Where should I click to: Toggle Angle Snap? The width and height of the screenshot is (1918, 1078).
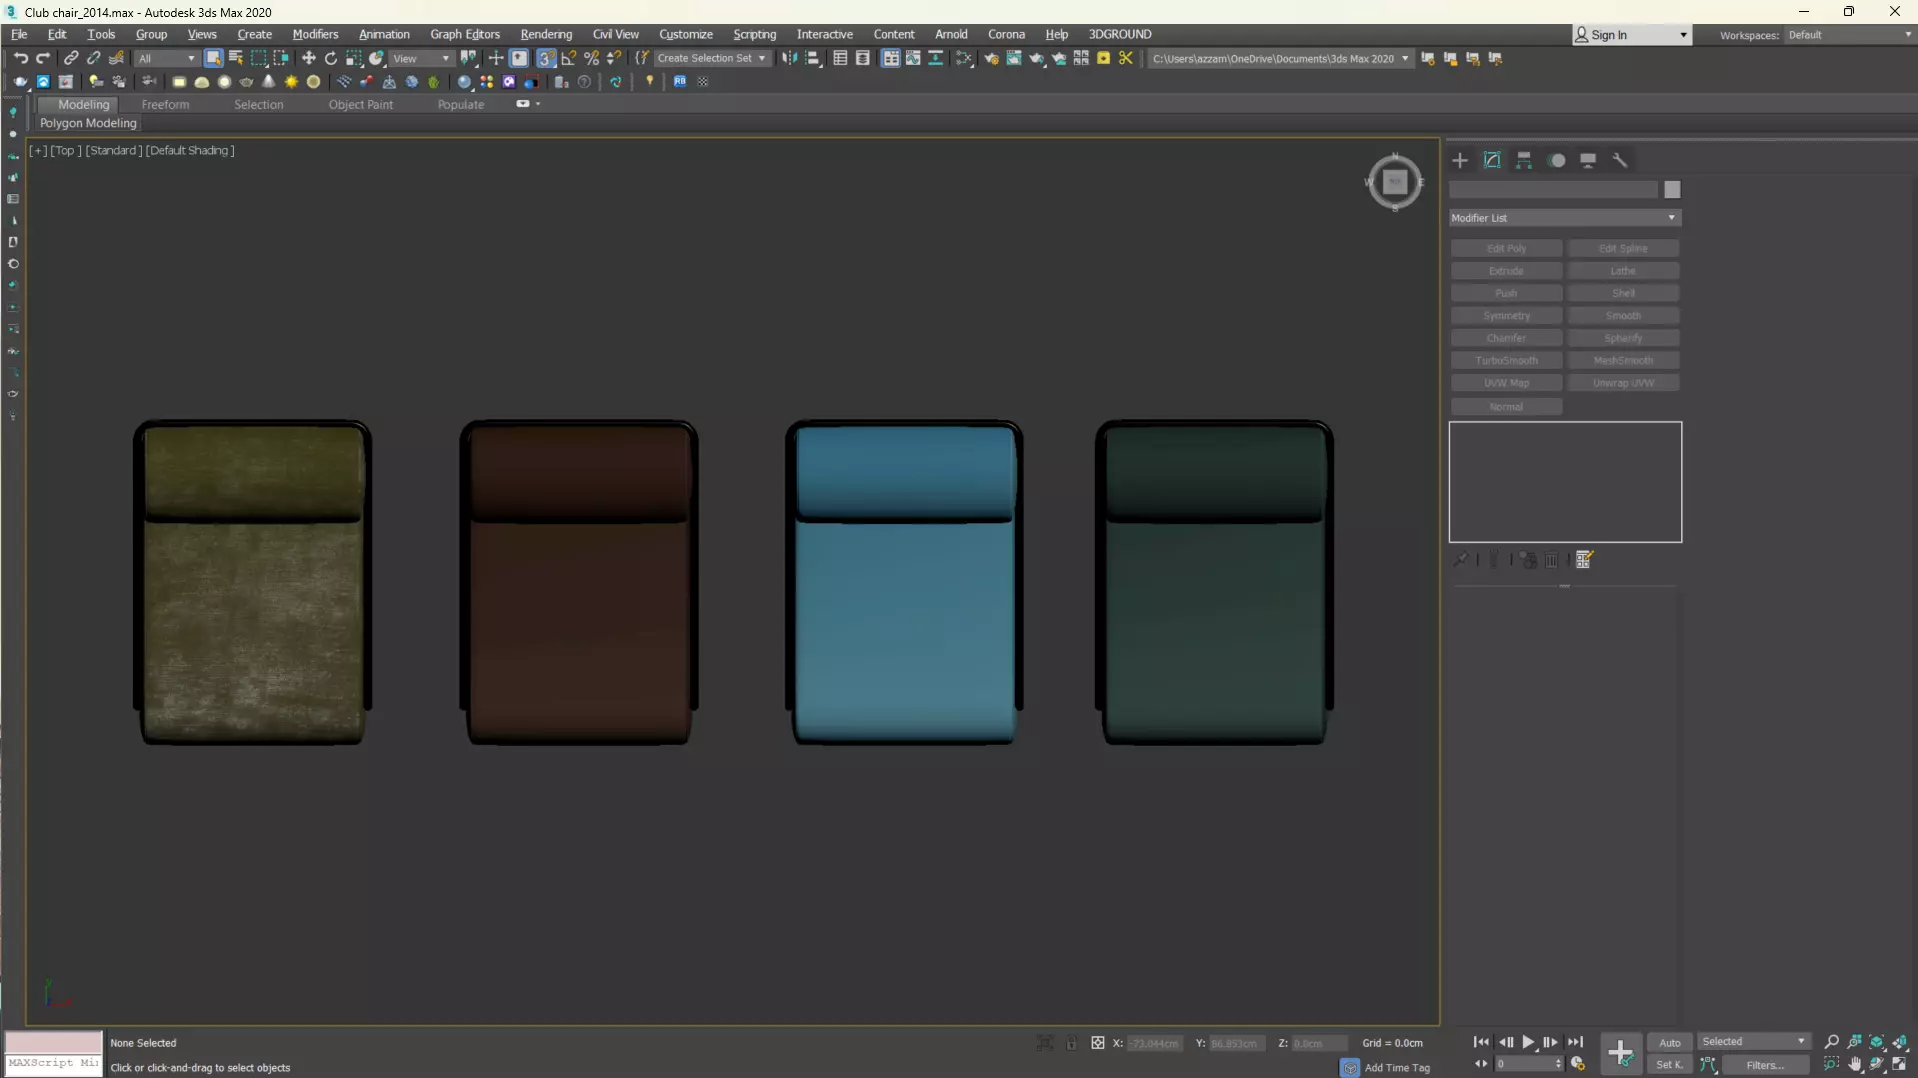pos(569,58)
